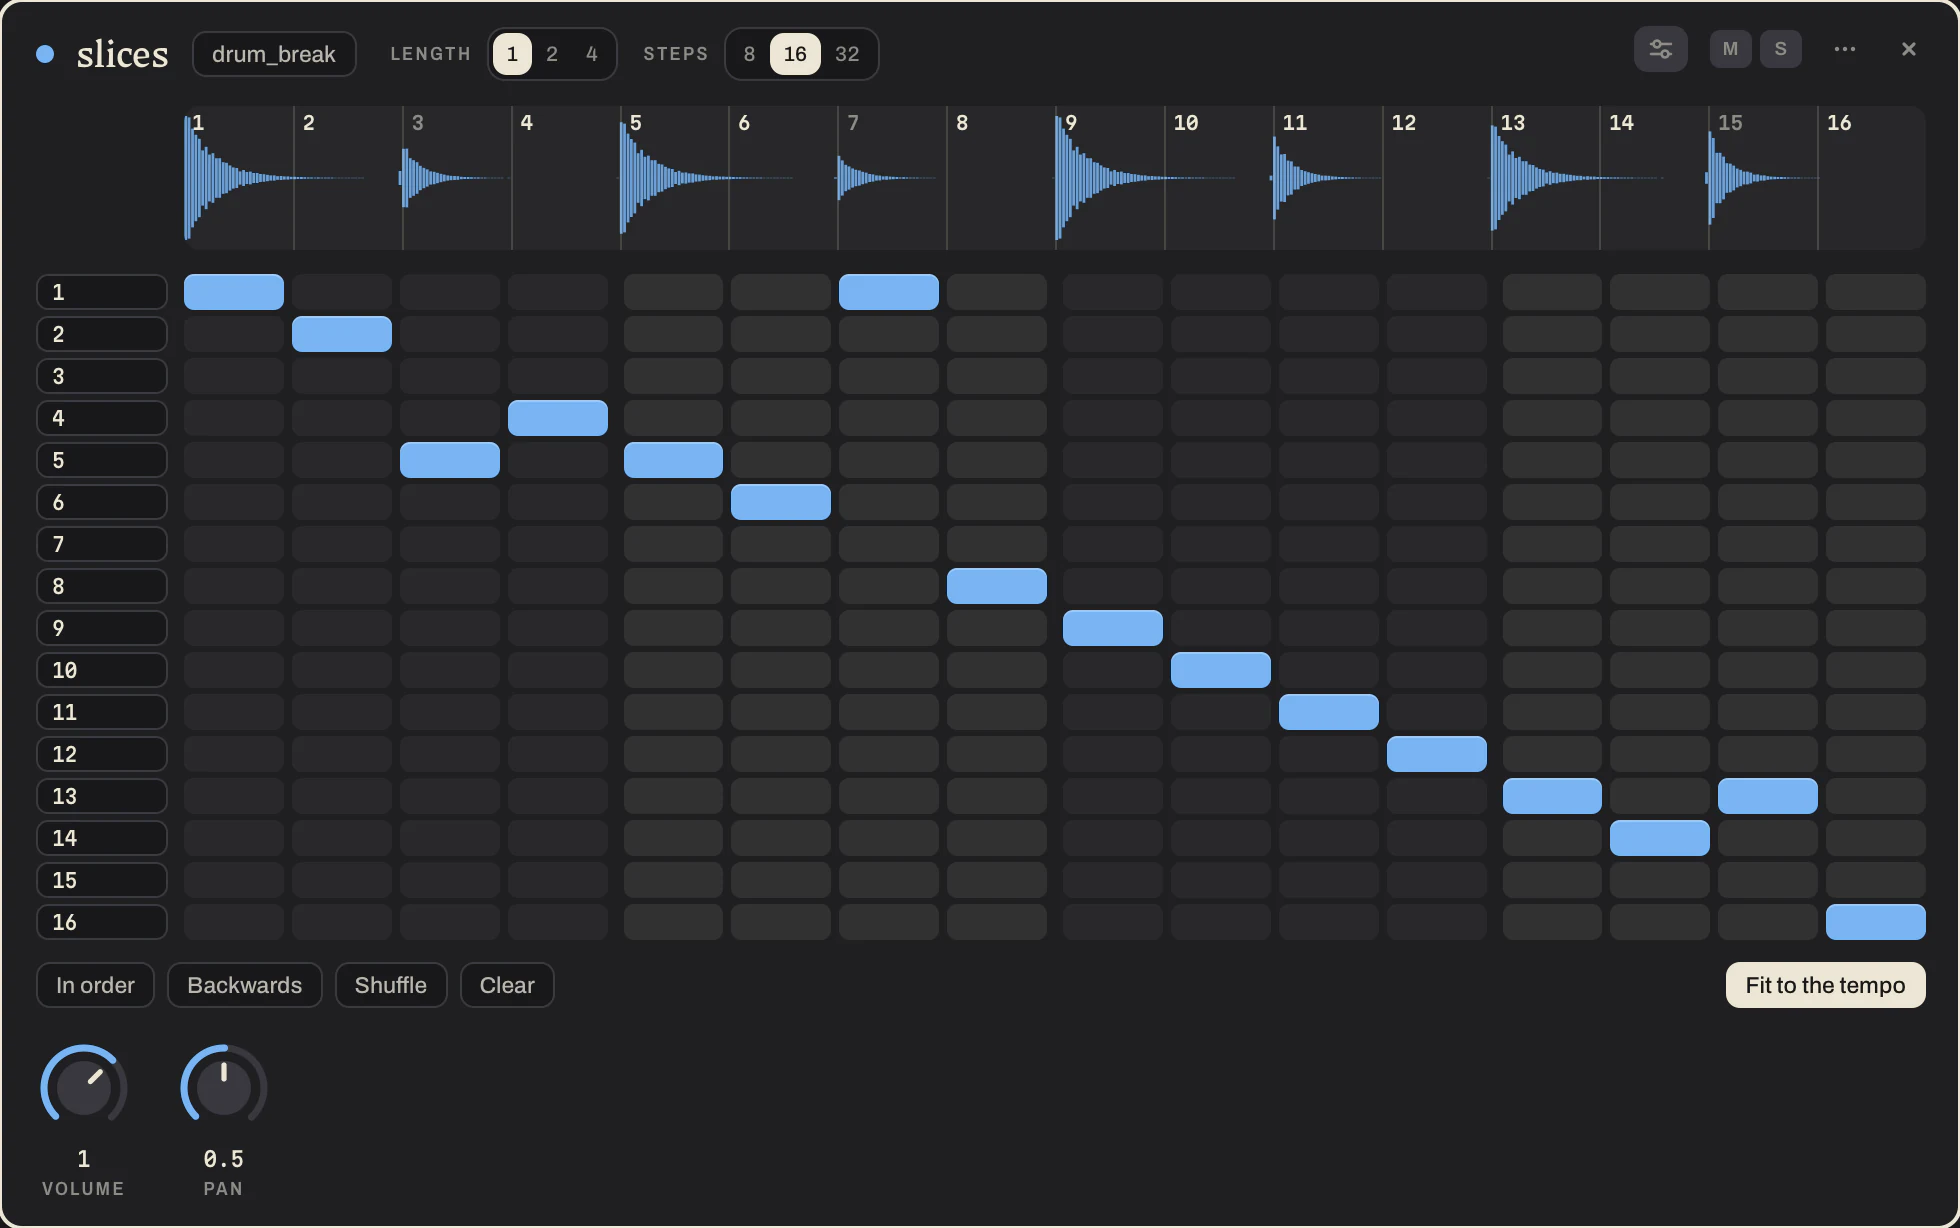Adjust the Volume knob
This screenshot has width=1960, height=1228.
[x=84, y=1088]
